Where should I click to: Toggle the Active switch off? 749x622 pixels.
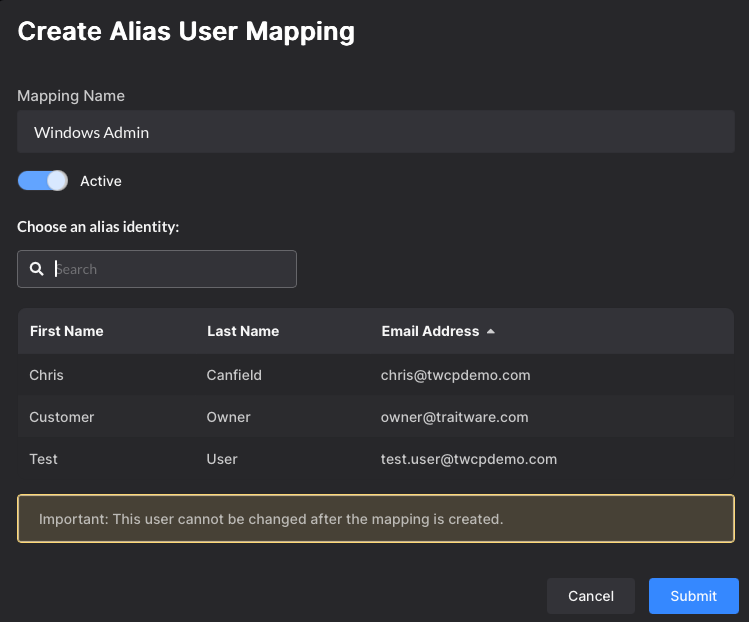[43, 181]
